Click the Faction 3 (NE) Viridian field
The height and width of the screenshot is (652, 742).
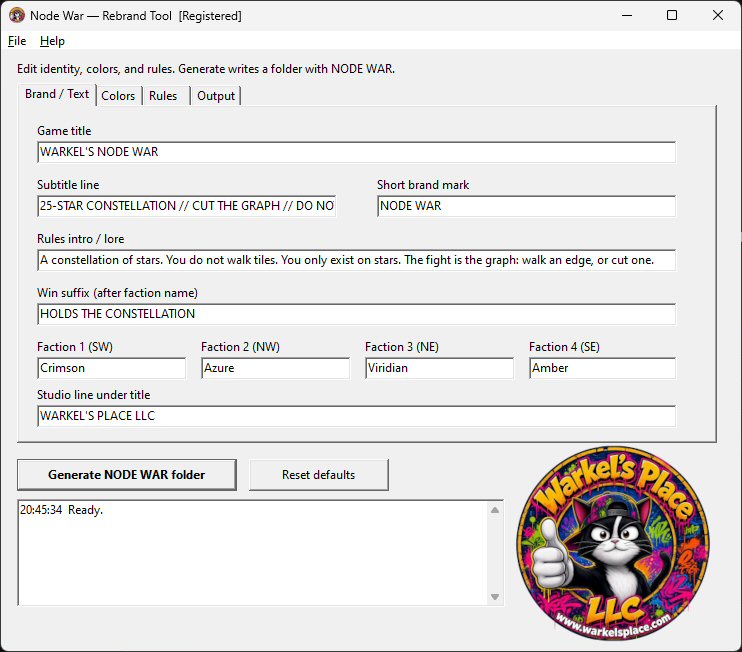coord(440,368)
